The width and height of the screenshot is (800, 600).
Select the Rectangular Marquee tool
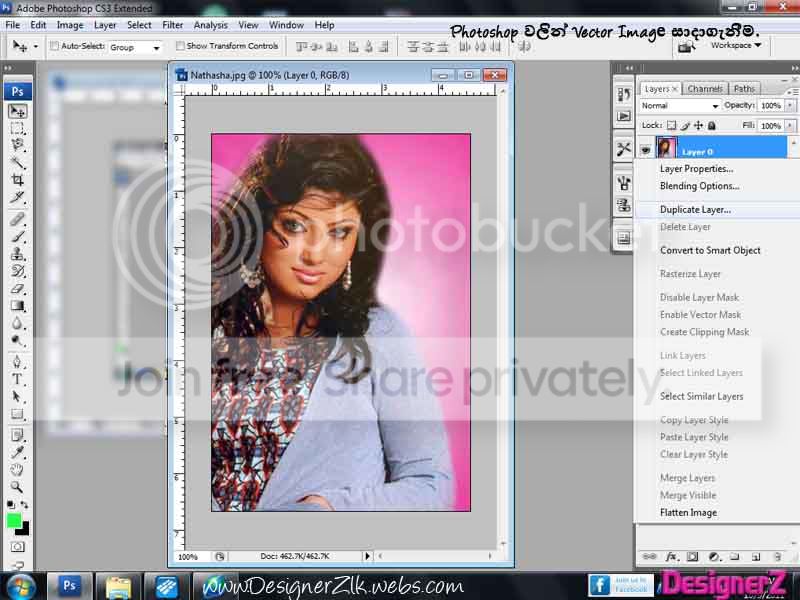click(x=17, y=128)
